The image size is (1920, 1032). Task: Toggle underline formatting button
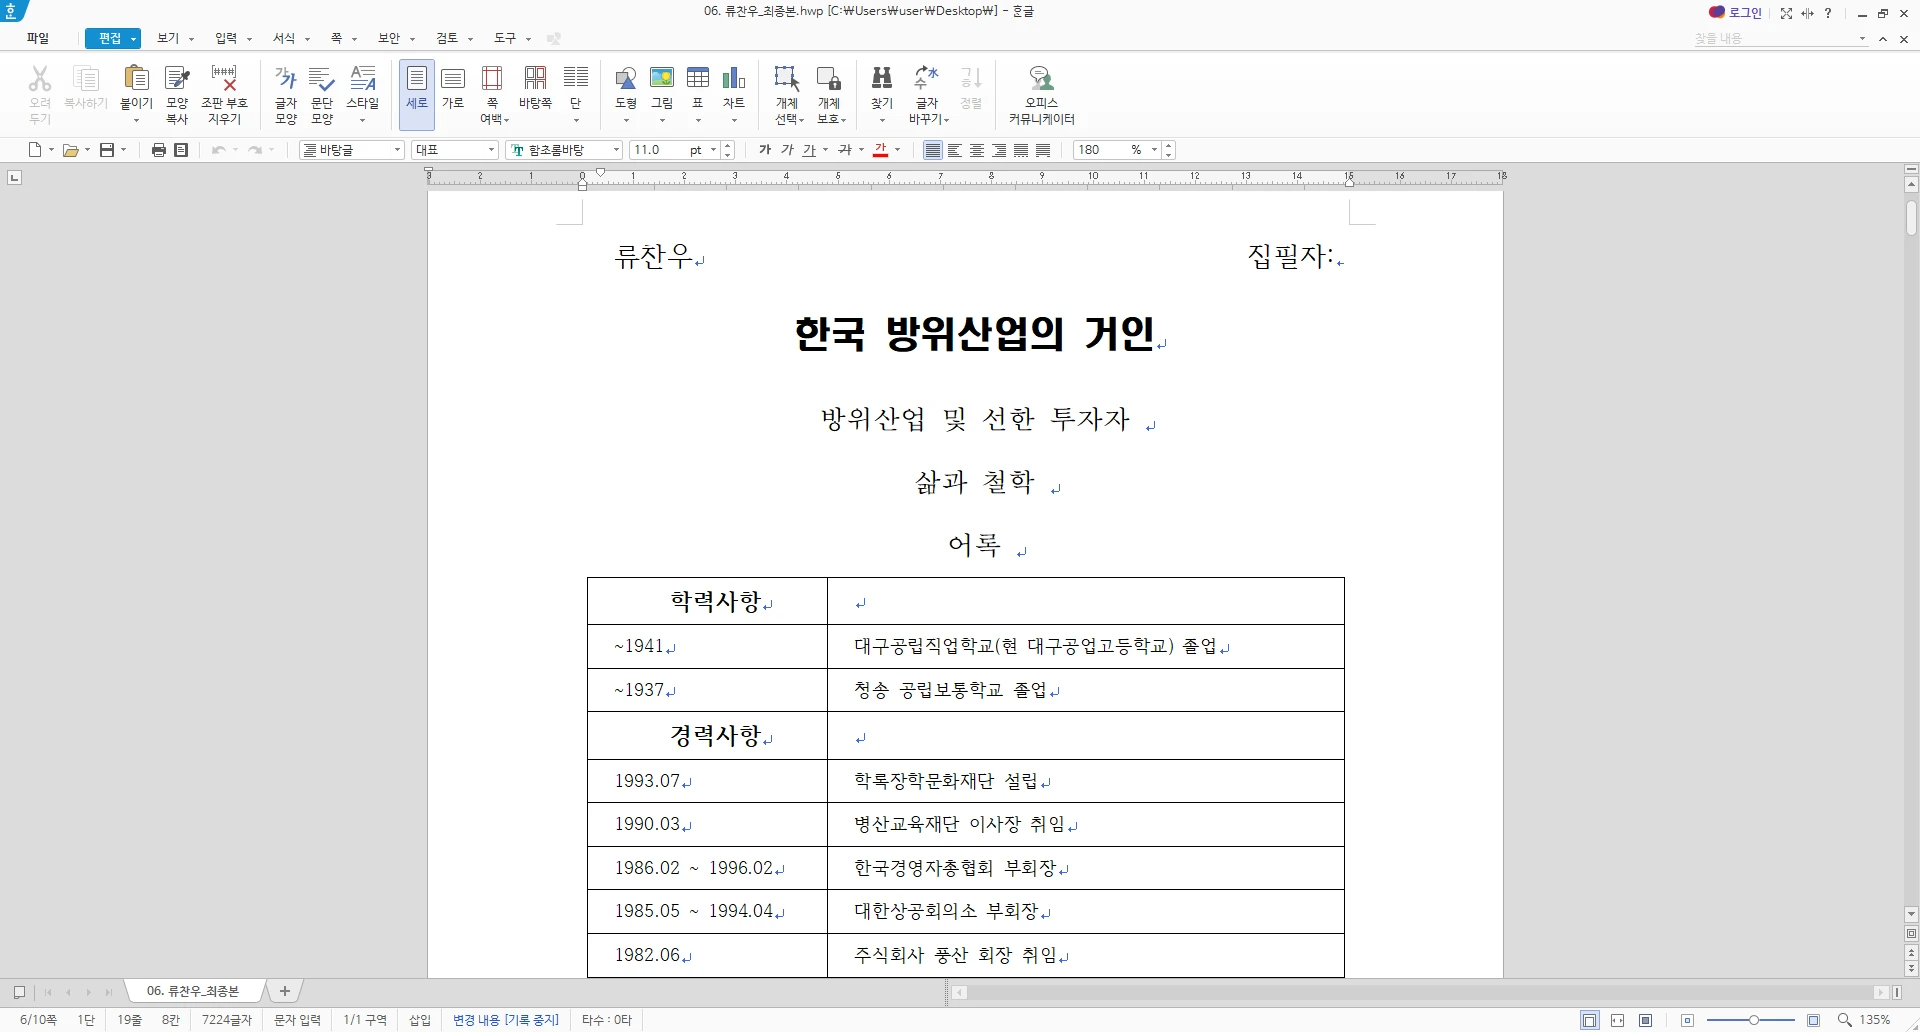click(809, 150)
